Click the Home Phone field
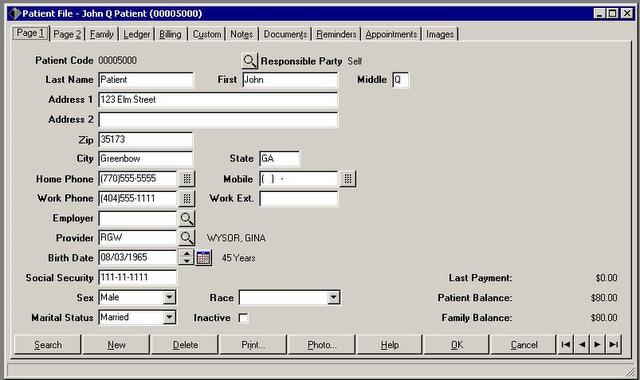640x380 pixels. (x=138, y=178)
